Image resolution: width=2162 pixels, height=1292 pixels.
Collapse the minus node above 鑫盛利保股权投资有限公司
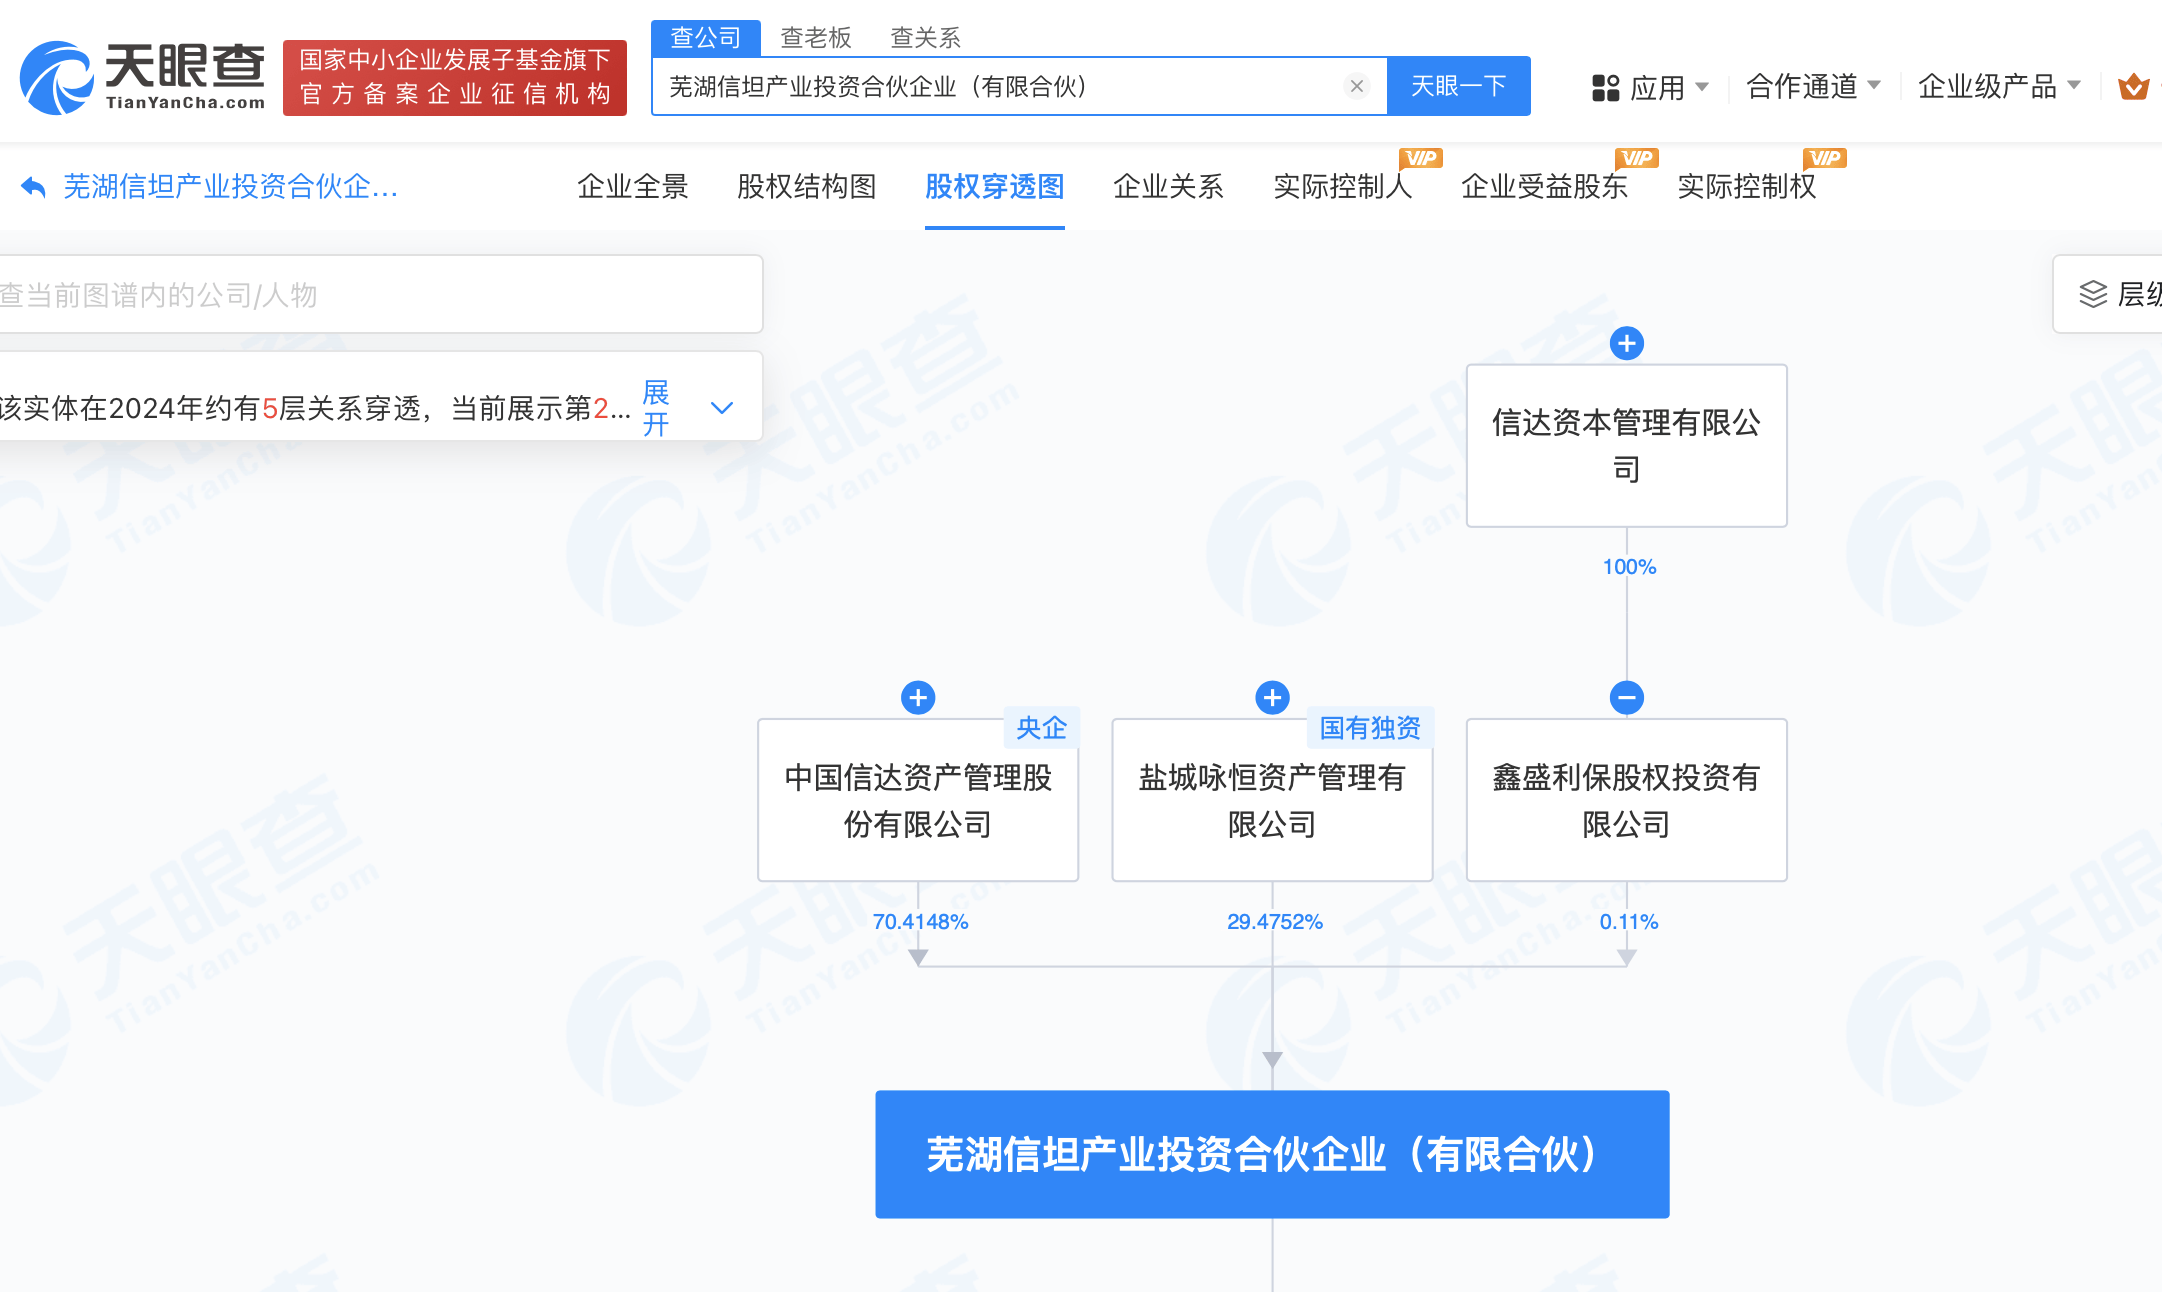click(x=1627, y=697)
